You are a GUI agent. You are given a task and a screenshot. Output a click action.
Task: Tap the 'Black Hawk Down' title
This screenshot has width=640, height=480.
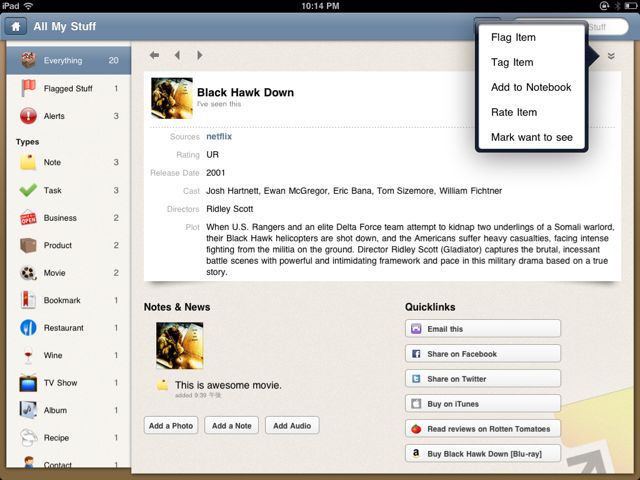[x=245, y=92]
